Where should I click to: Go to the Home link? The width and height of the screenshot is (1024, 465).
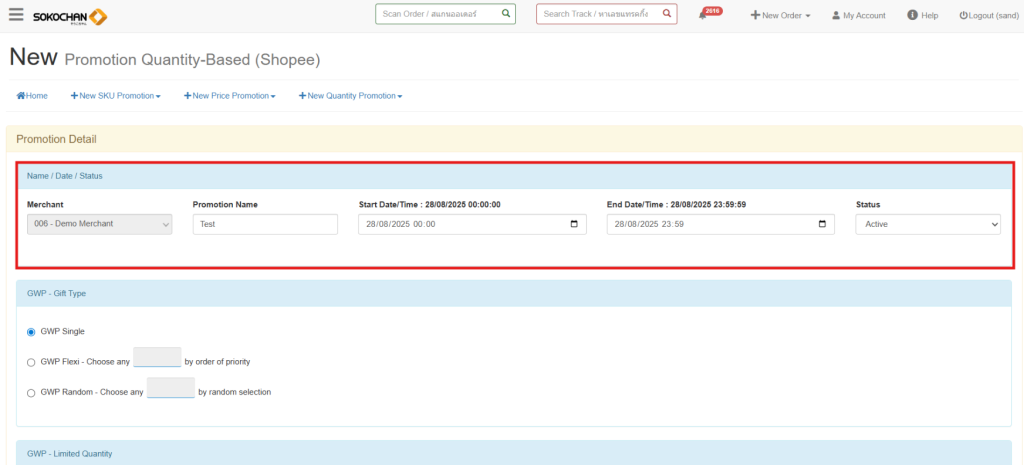coord(32,96)
